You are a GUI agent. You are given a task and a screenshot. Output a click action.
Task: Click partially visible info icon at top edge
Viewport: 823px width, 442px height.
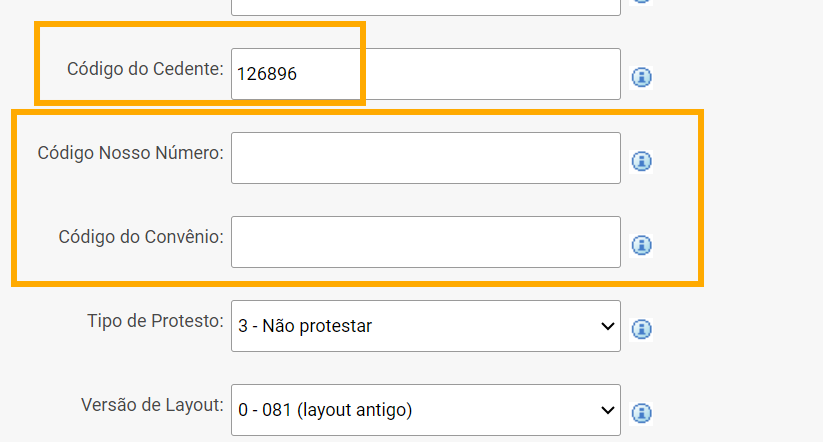point(641,2)
